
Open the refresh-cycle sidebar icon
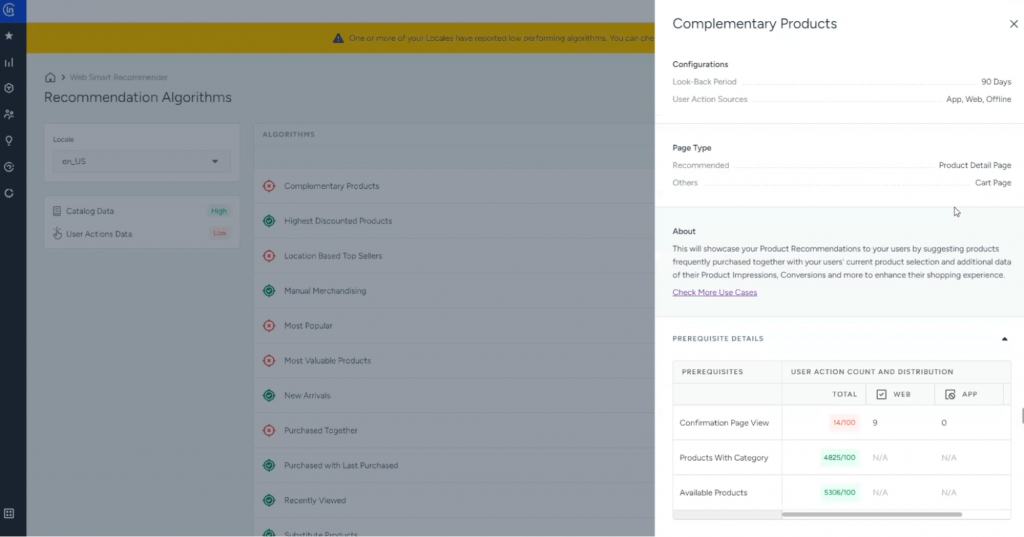click(x=9, y=193)
